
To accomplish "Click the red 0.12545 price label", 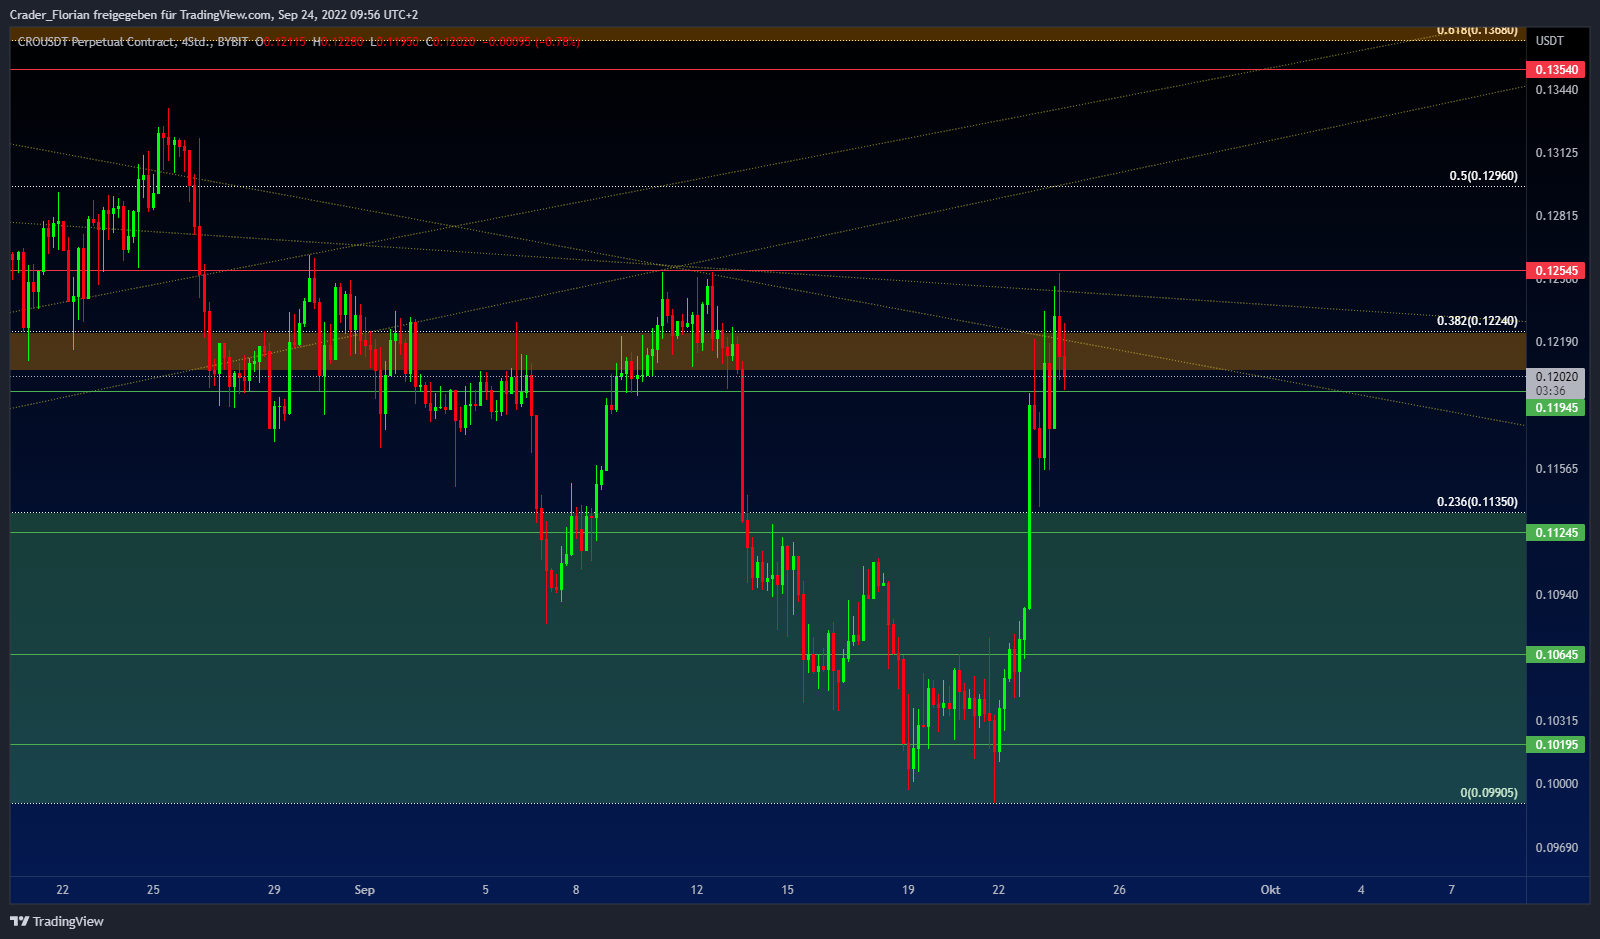I will (x=1556, y=271).
